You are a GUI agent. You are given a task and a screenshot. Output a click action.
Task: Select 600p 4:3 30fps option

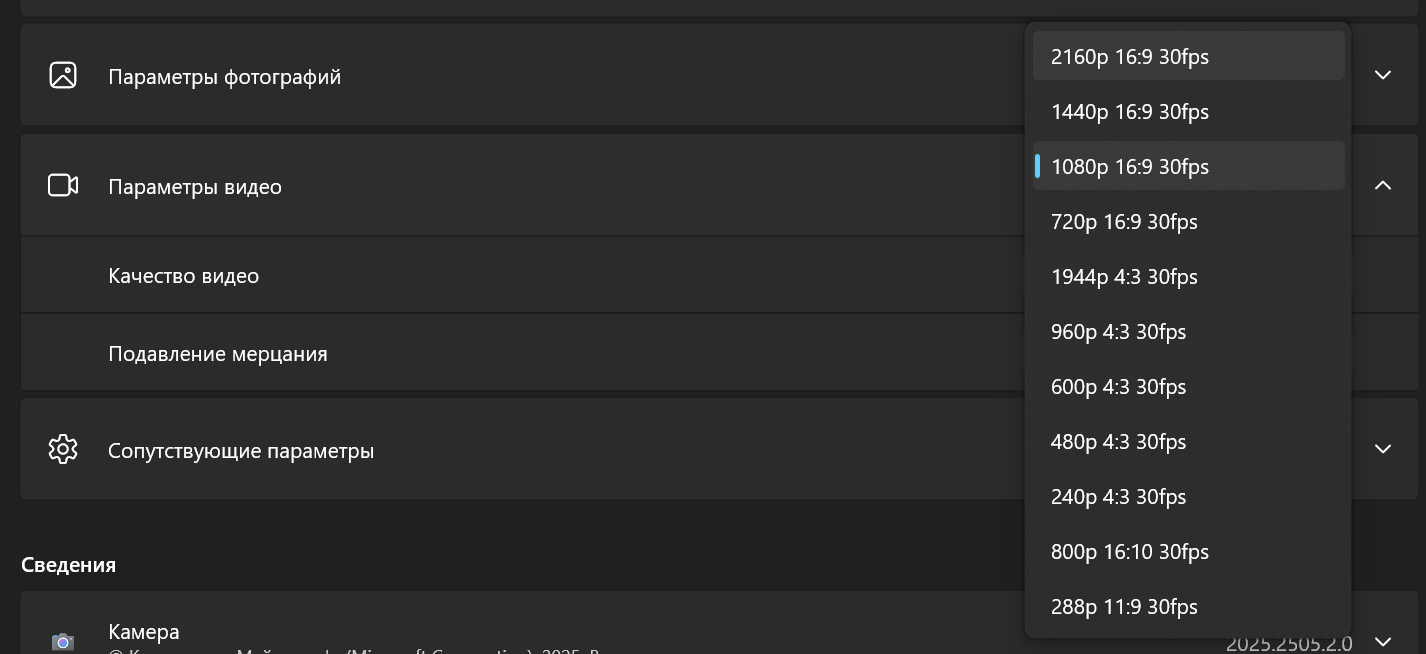1188,386
